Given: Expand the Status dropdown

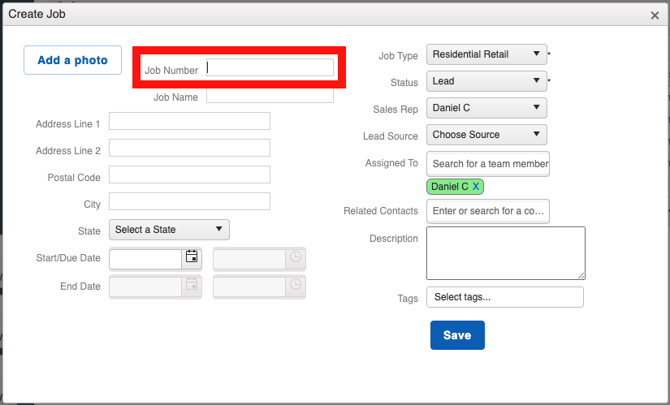Looking at the screenshot, I should (x=486, y=81).
